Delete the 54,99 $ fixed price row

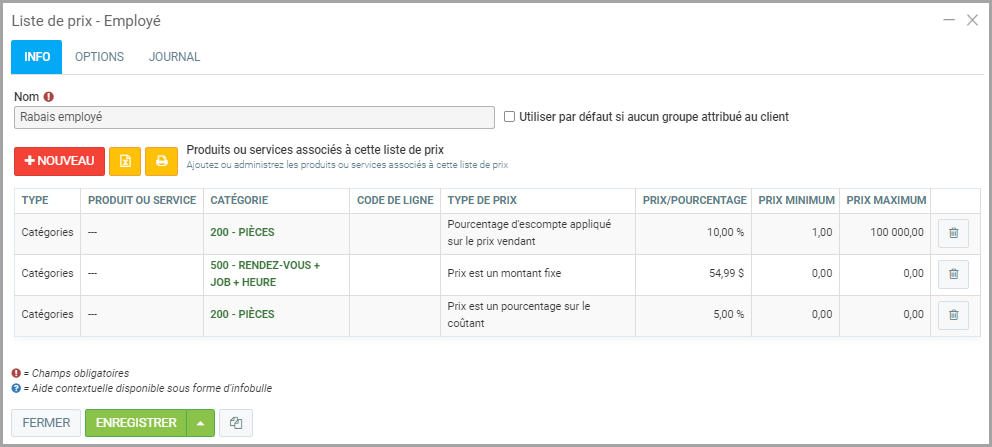(x=953, y=274)
